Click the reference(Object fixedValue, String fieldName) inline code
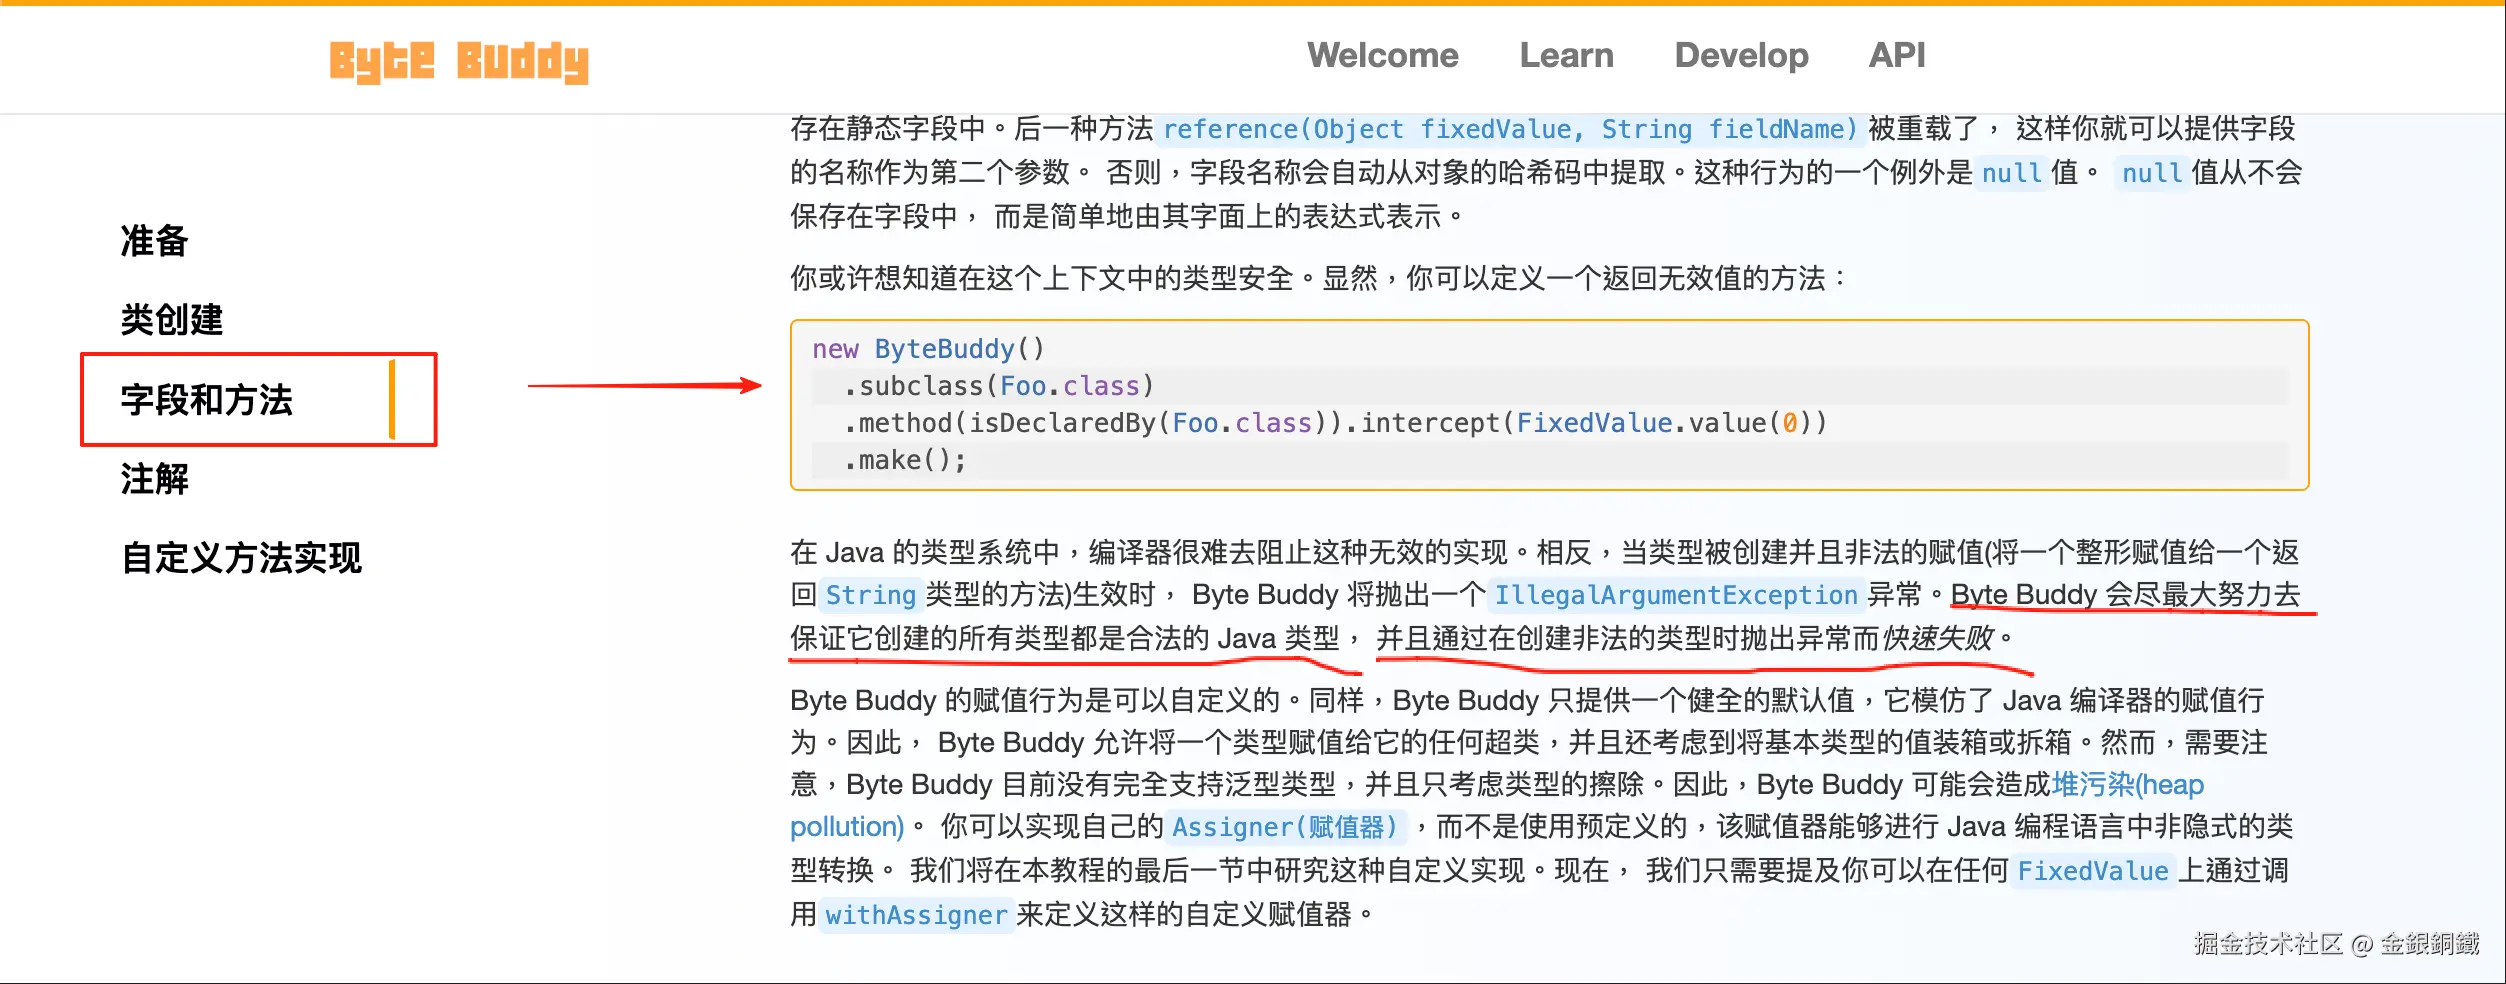This screenshot has height=984, width=2506. pos(1510,130)
